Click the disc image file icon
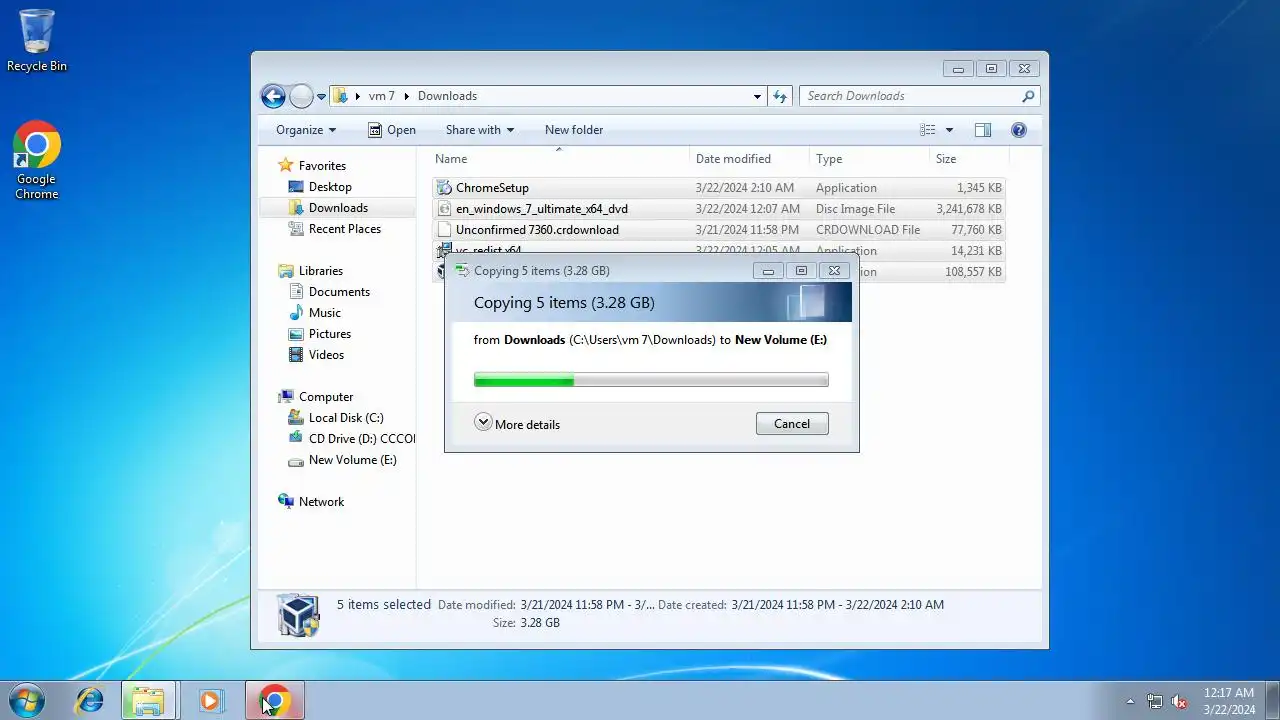Screen dimensions: 1280x720 click(445, 209)
